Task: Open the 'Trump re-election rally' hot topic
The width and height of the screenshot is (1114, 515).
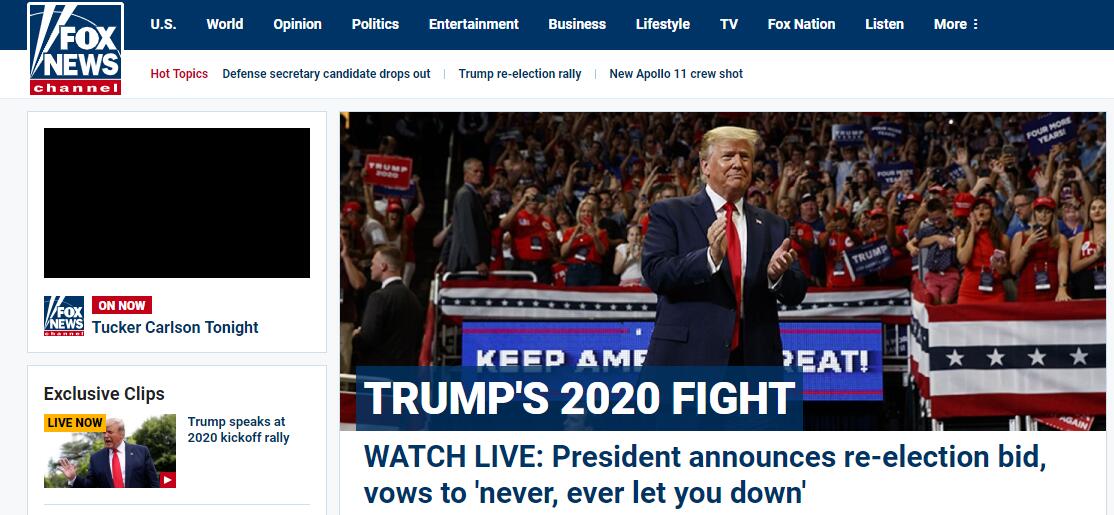Action: point(520,74)
